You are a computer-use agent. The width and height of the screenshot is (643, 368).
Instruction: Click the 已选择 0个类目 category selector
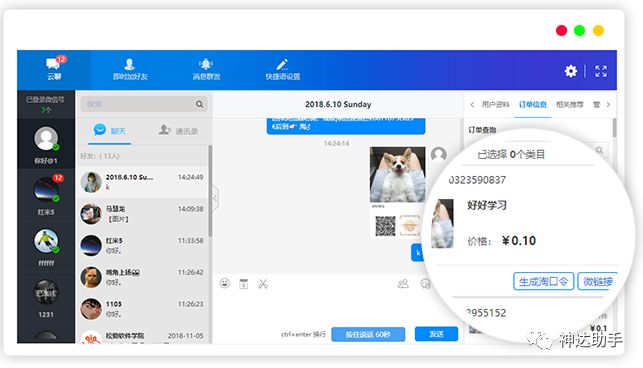[511, 154]
